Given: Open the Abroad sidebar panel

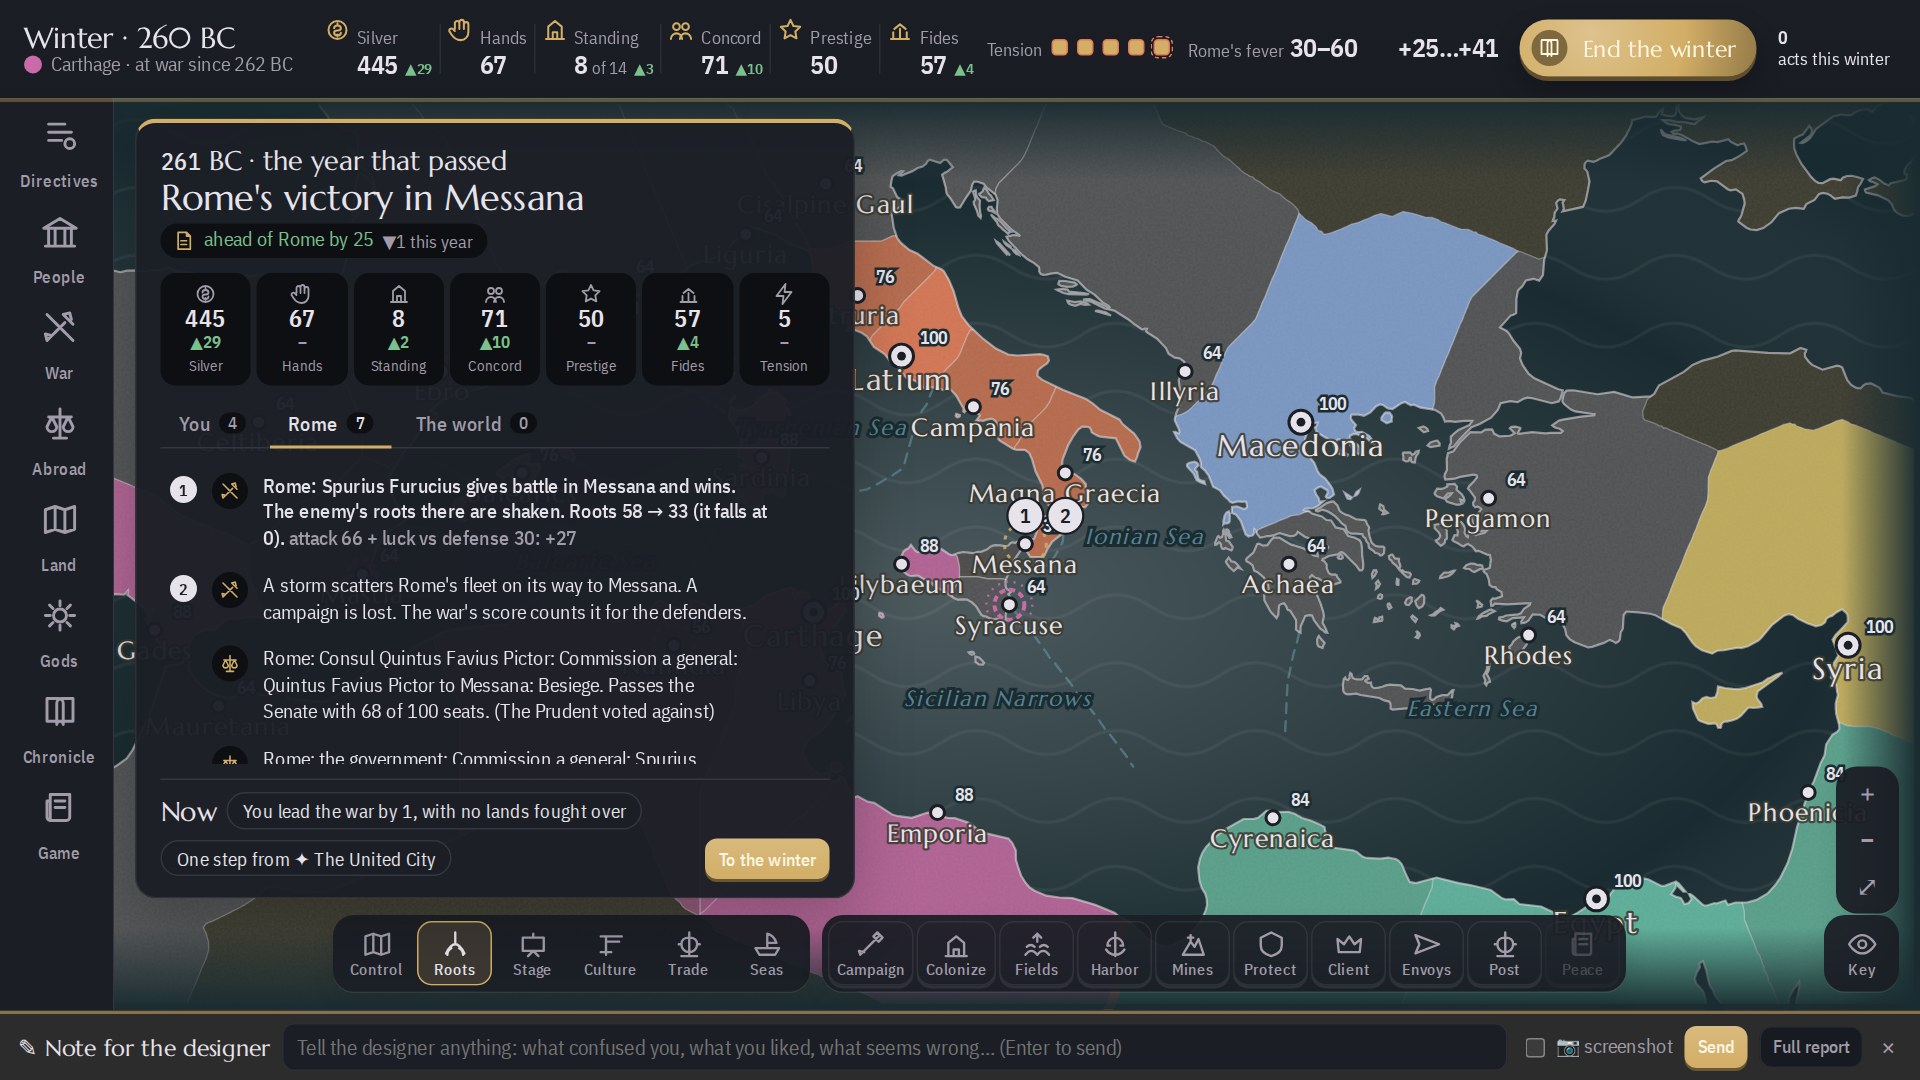Looking at the screenshot, I should point(59,442).
